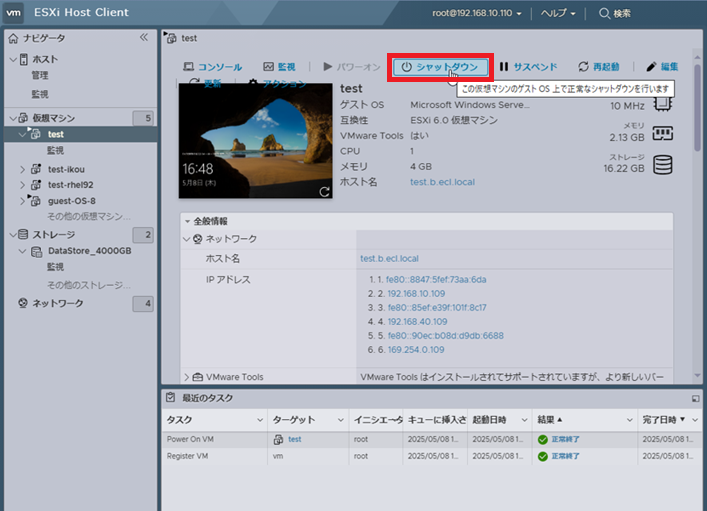Click the test-rhel92 VM icon
This screenshot has width=707, height=511.
pos(36,185)
